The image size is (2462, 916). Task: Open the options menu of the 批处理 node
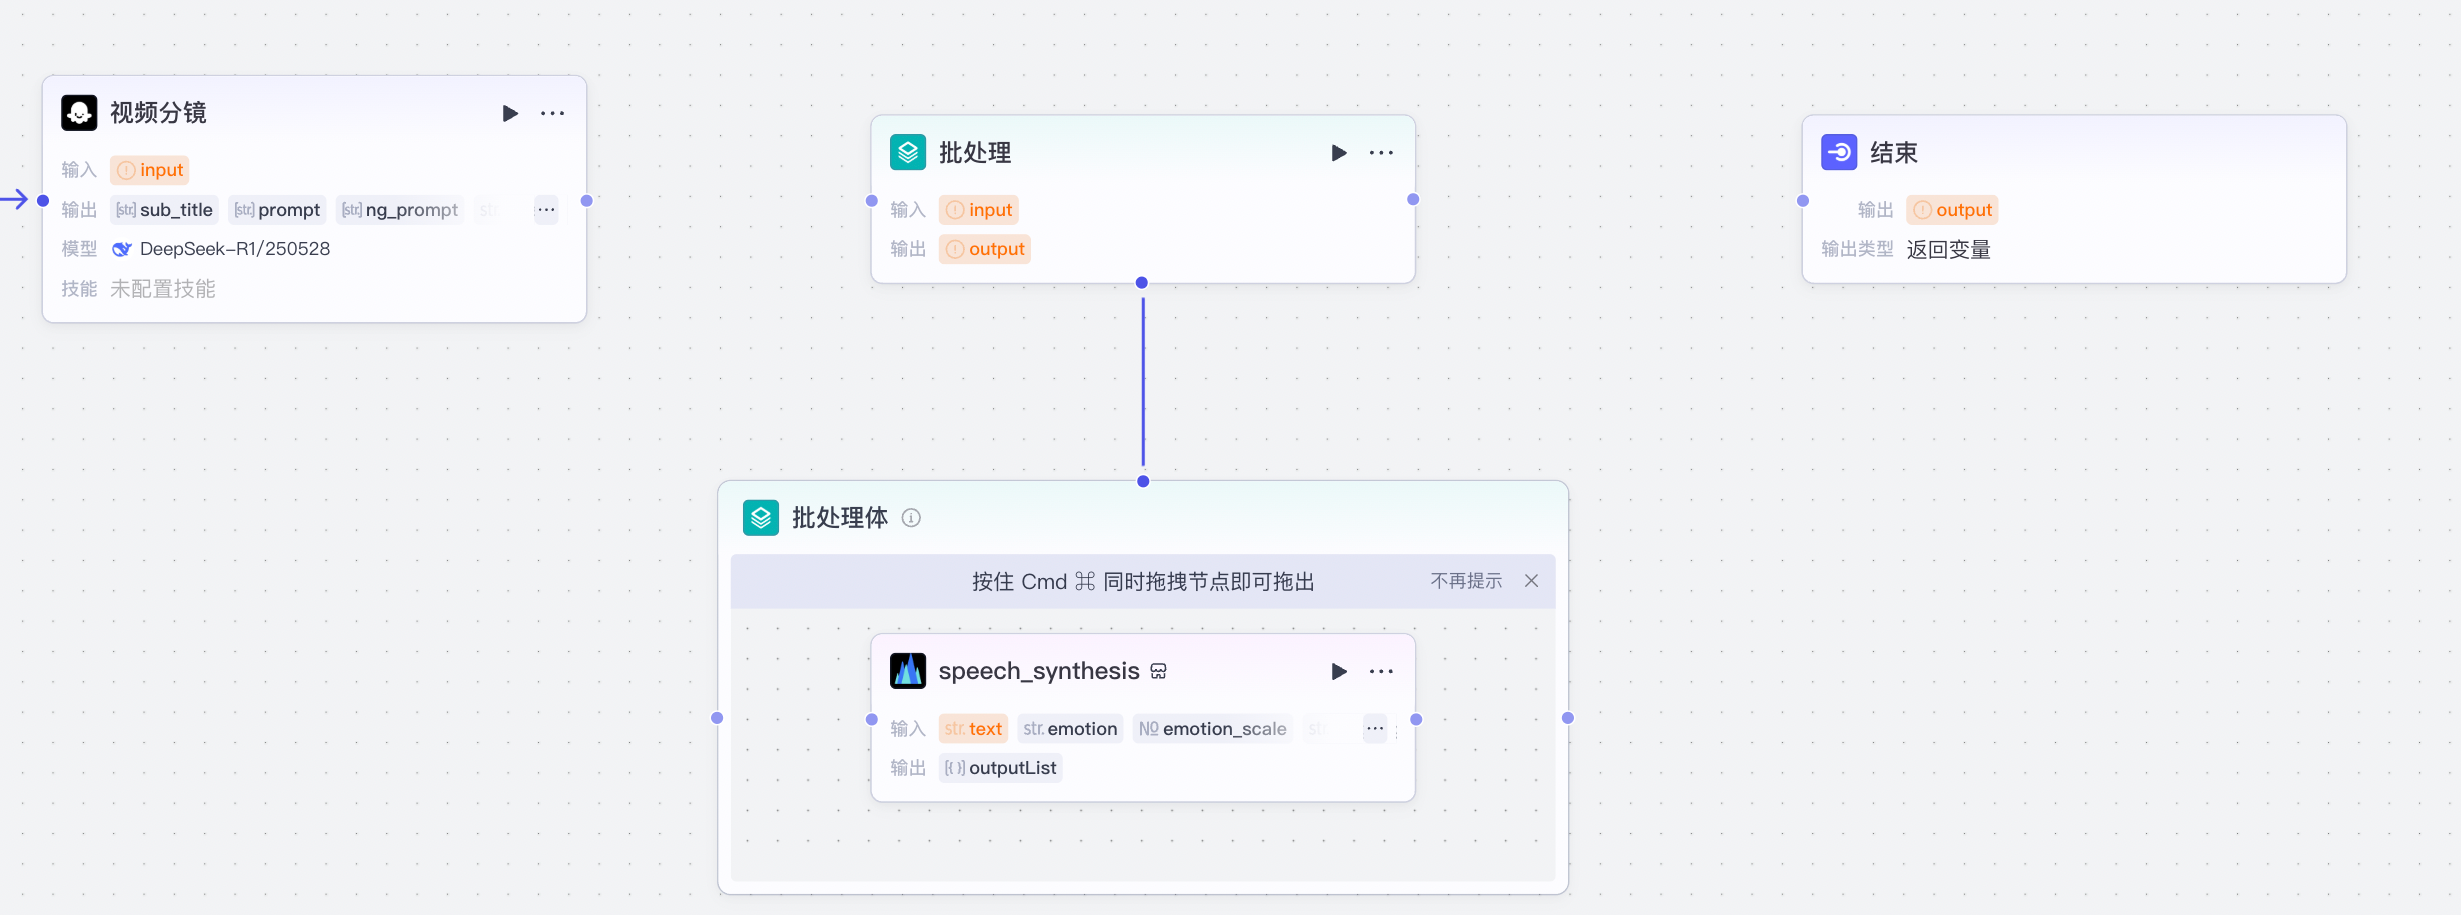click(1381, 152)
